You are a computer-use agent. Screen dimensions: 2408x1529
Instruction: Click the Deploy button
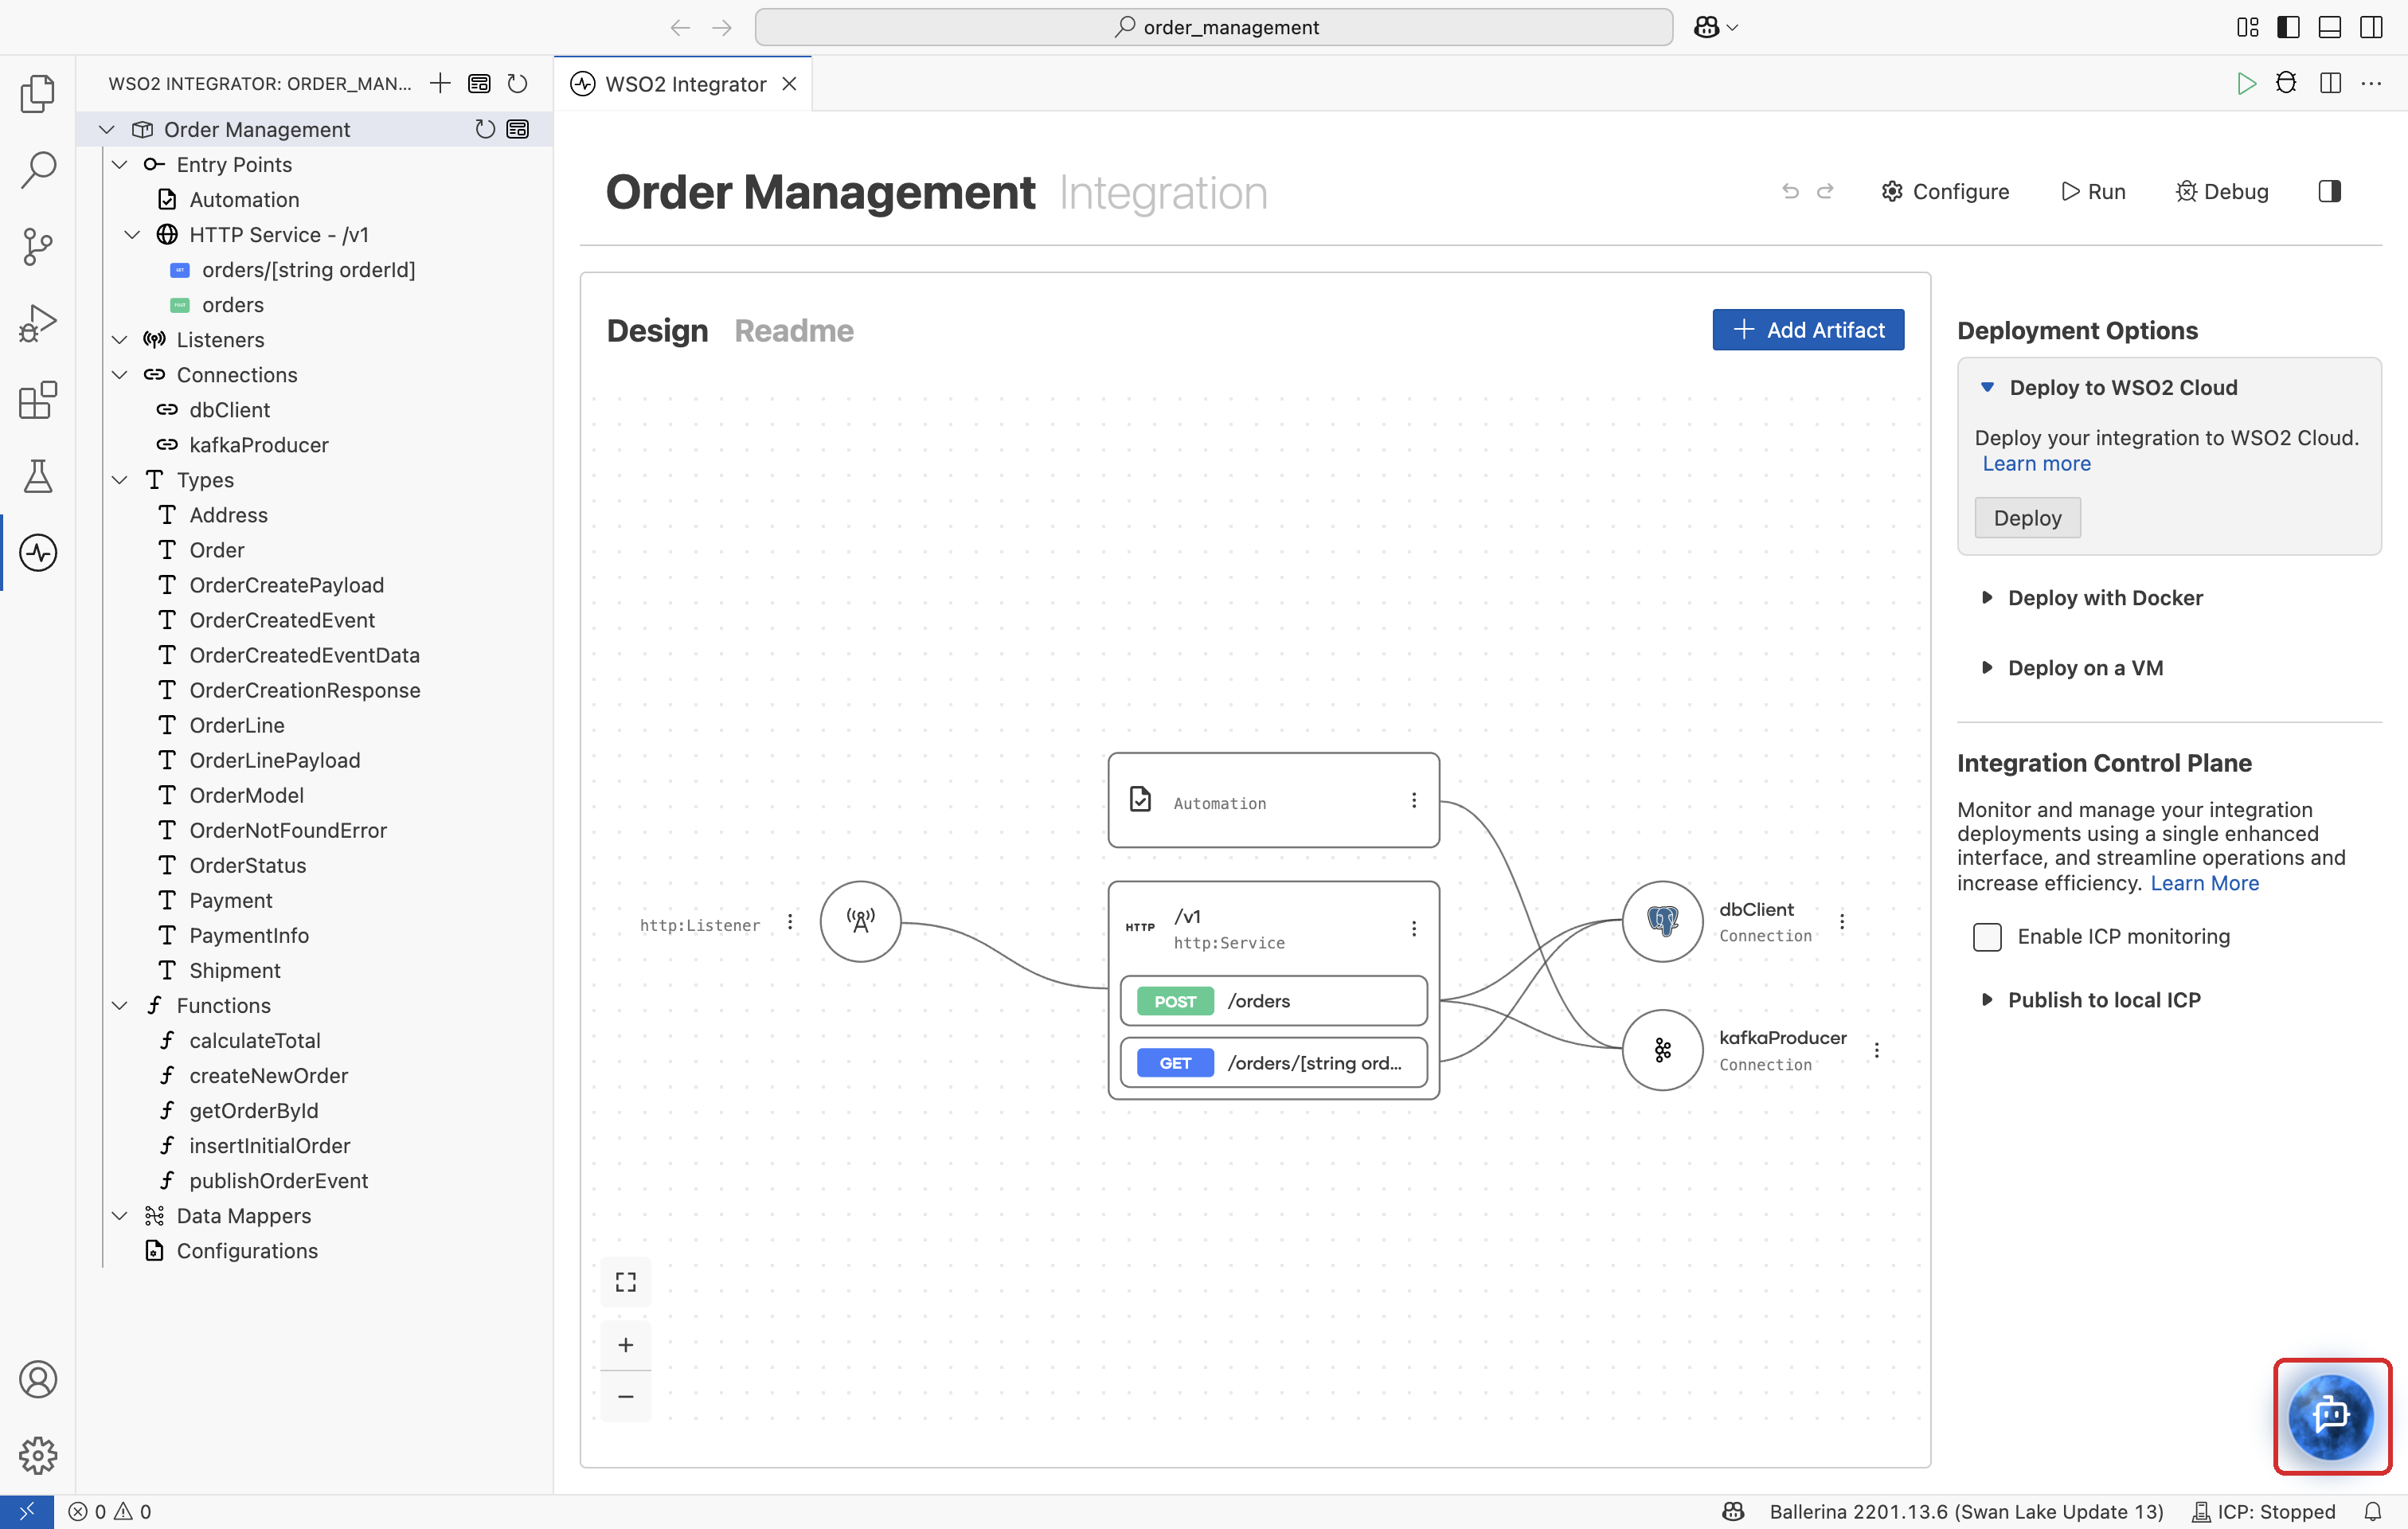click(x=2027, y=518)
